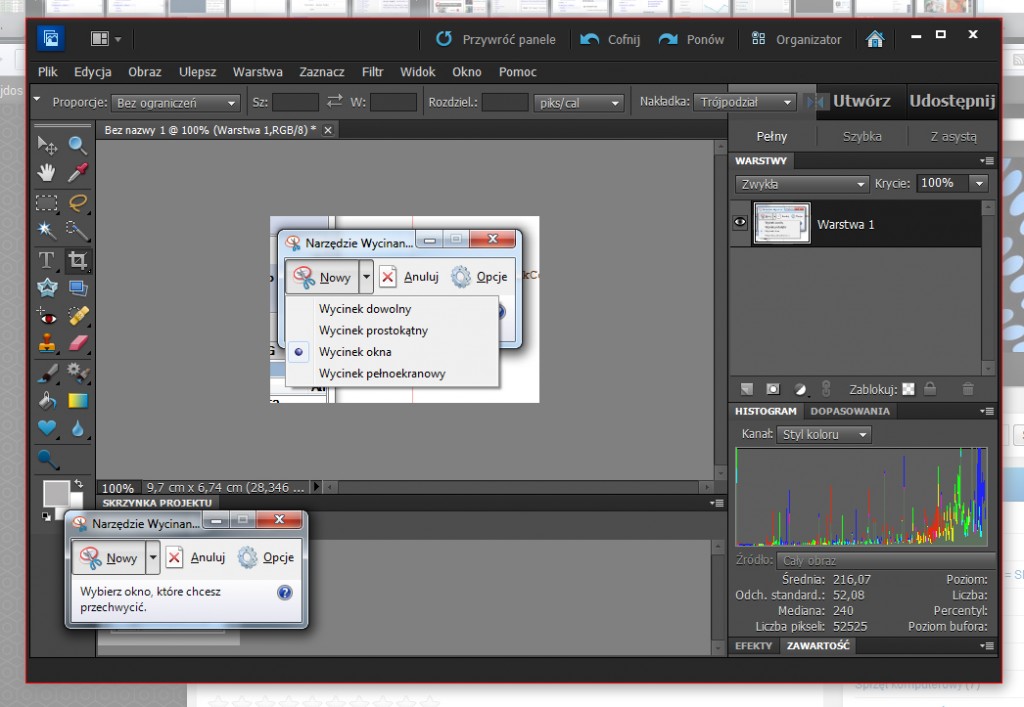
Task: Select the Gradient tool
Action: point(78,400)
